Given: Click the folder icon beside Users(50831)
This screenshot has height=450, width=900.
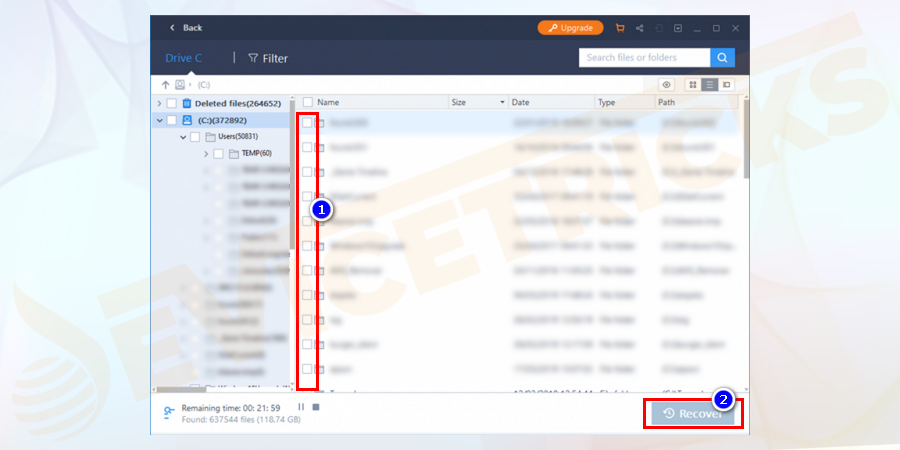Looking at the screenshot, I should [210, 137].
